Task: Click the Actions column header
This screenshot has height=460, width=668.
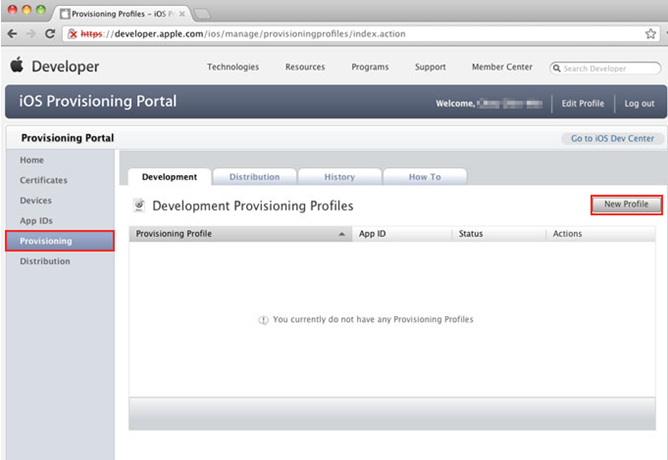Action: pos(601,234)
